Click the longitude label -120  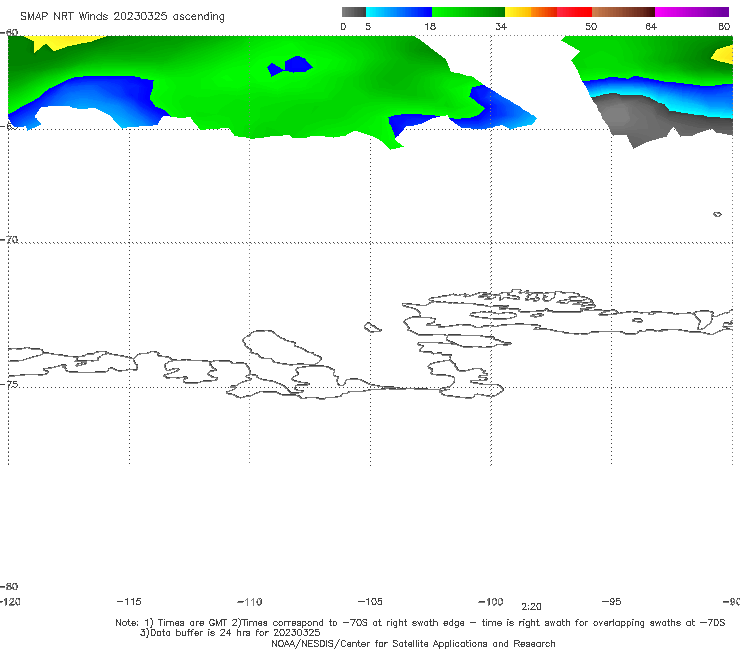tap(10, 602)
